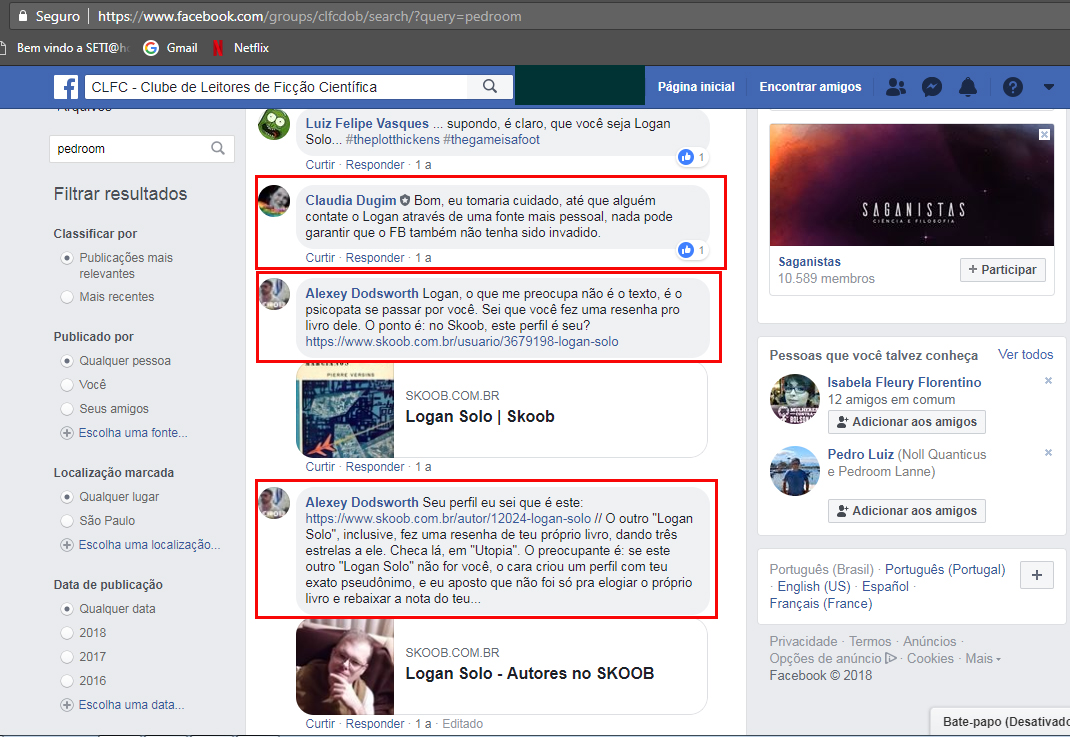Viewport: 1070px width, 737px height.
Task: Filter results by year 2018
Action: coord(66,633)
